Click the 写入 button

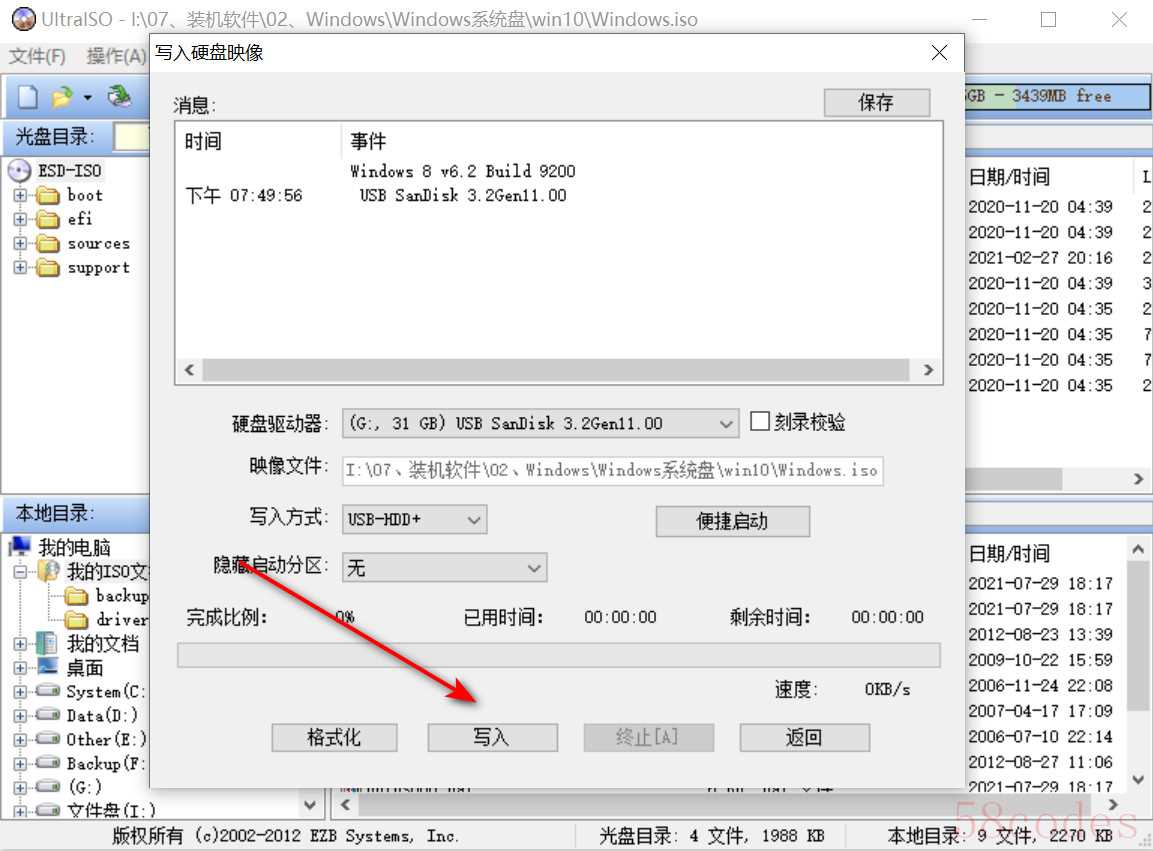(x=492, y=737)
